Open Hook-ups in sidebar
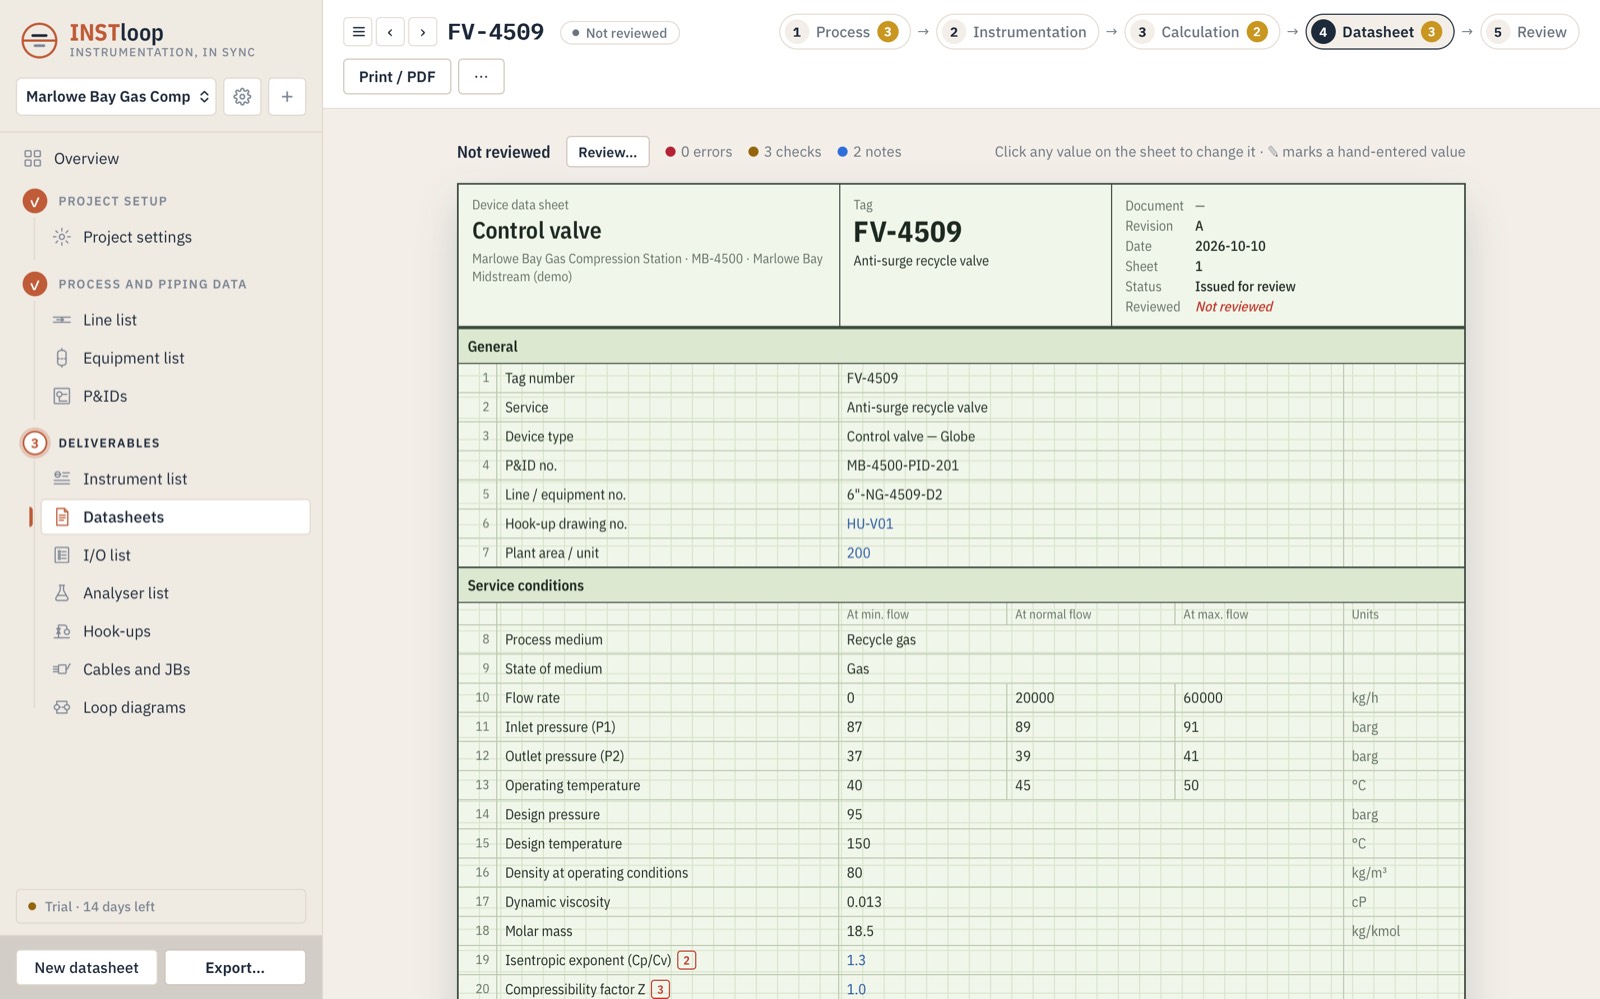1600x999 pixels. pos(175,631)
